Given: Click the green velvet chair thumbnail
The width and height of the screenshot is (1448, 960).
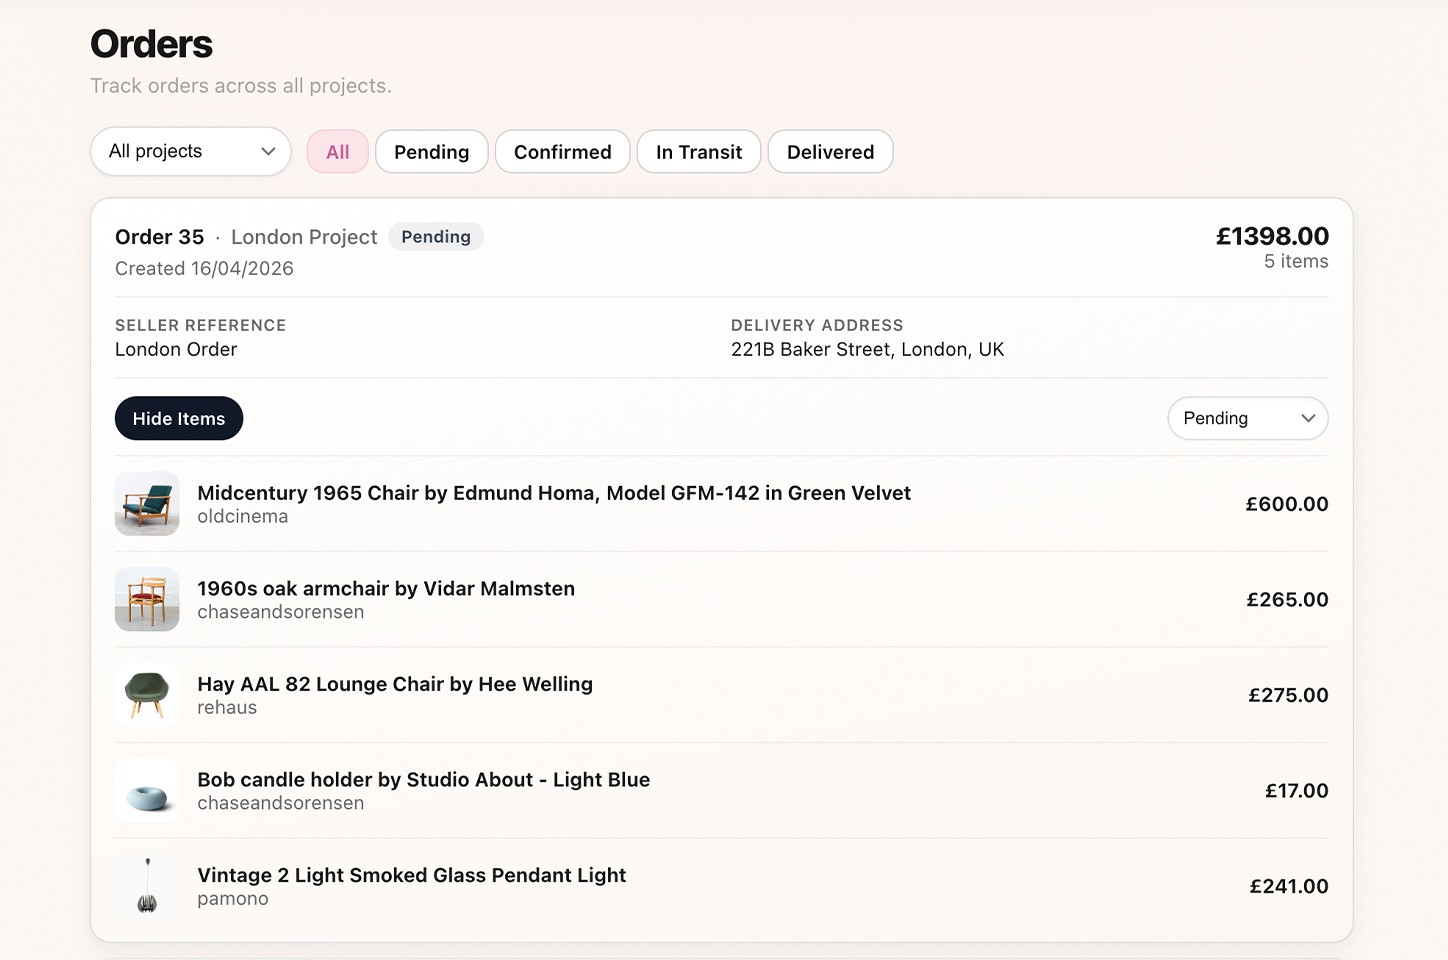Looking at the screenshot, I should 147,504.
